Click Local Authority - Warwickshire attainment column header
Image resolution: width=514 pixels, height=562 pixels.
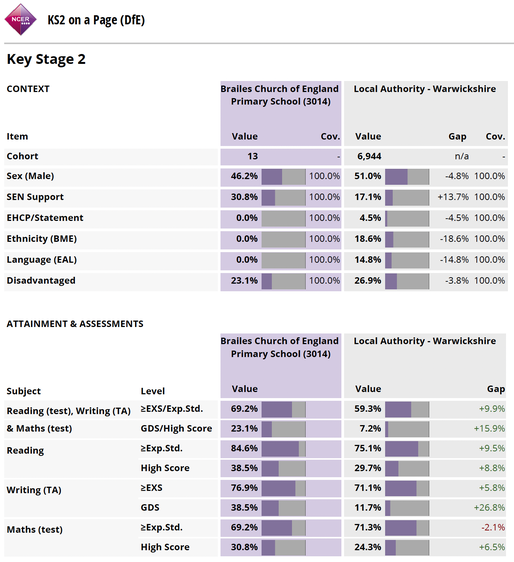pos(425,341)
